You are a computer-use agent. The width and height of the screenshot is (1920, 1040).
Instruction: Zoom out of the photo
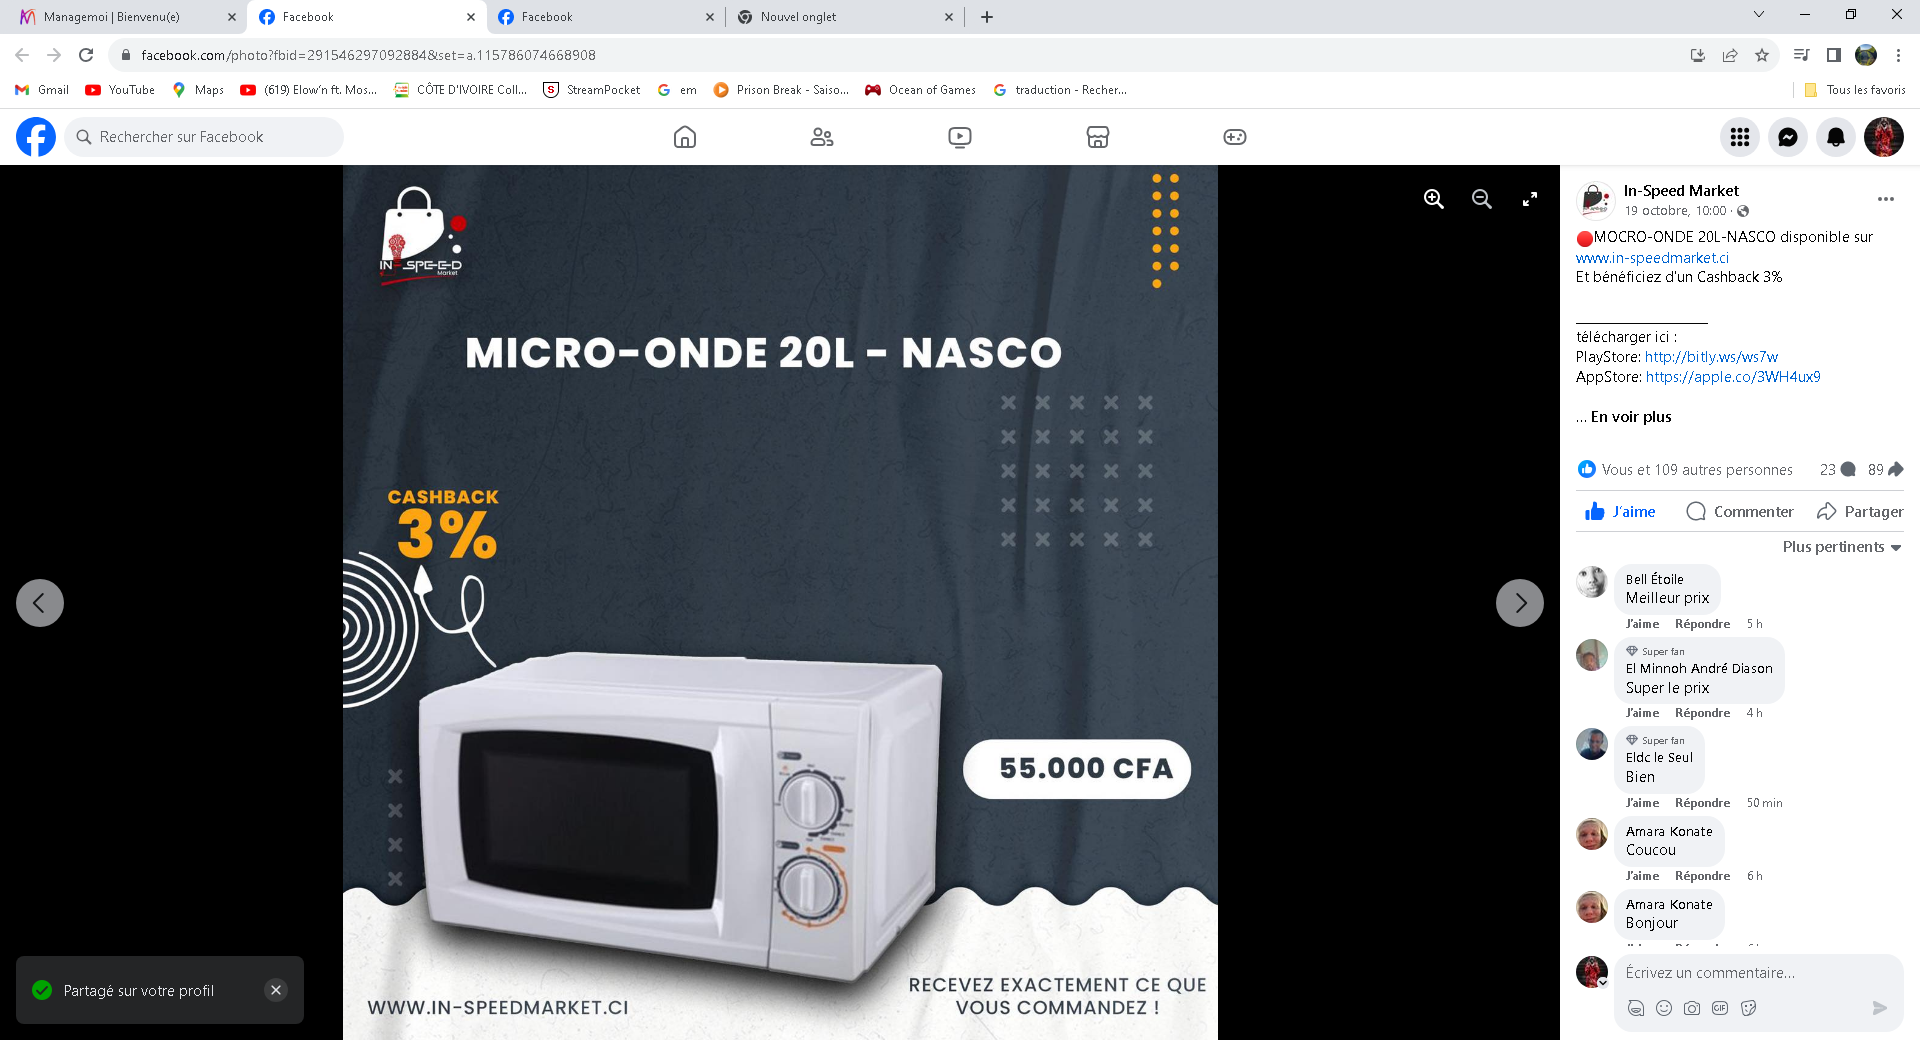[1482, 199]
